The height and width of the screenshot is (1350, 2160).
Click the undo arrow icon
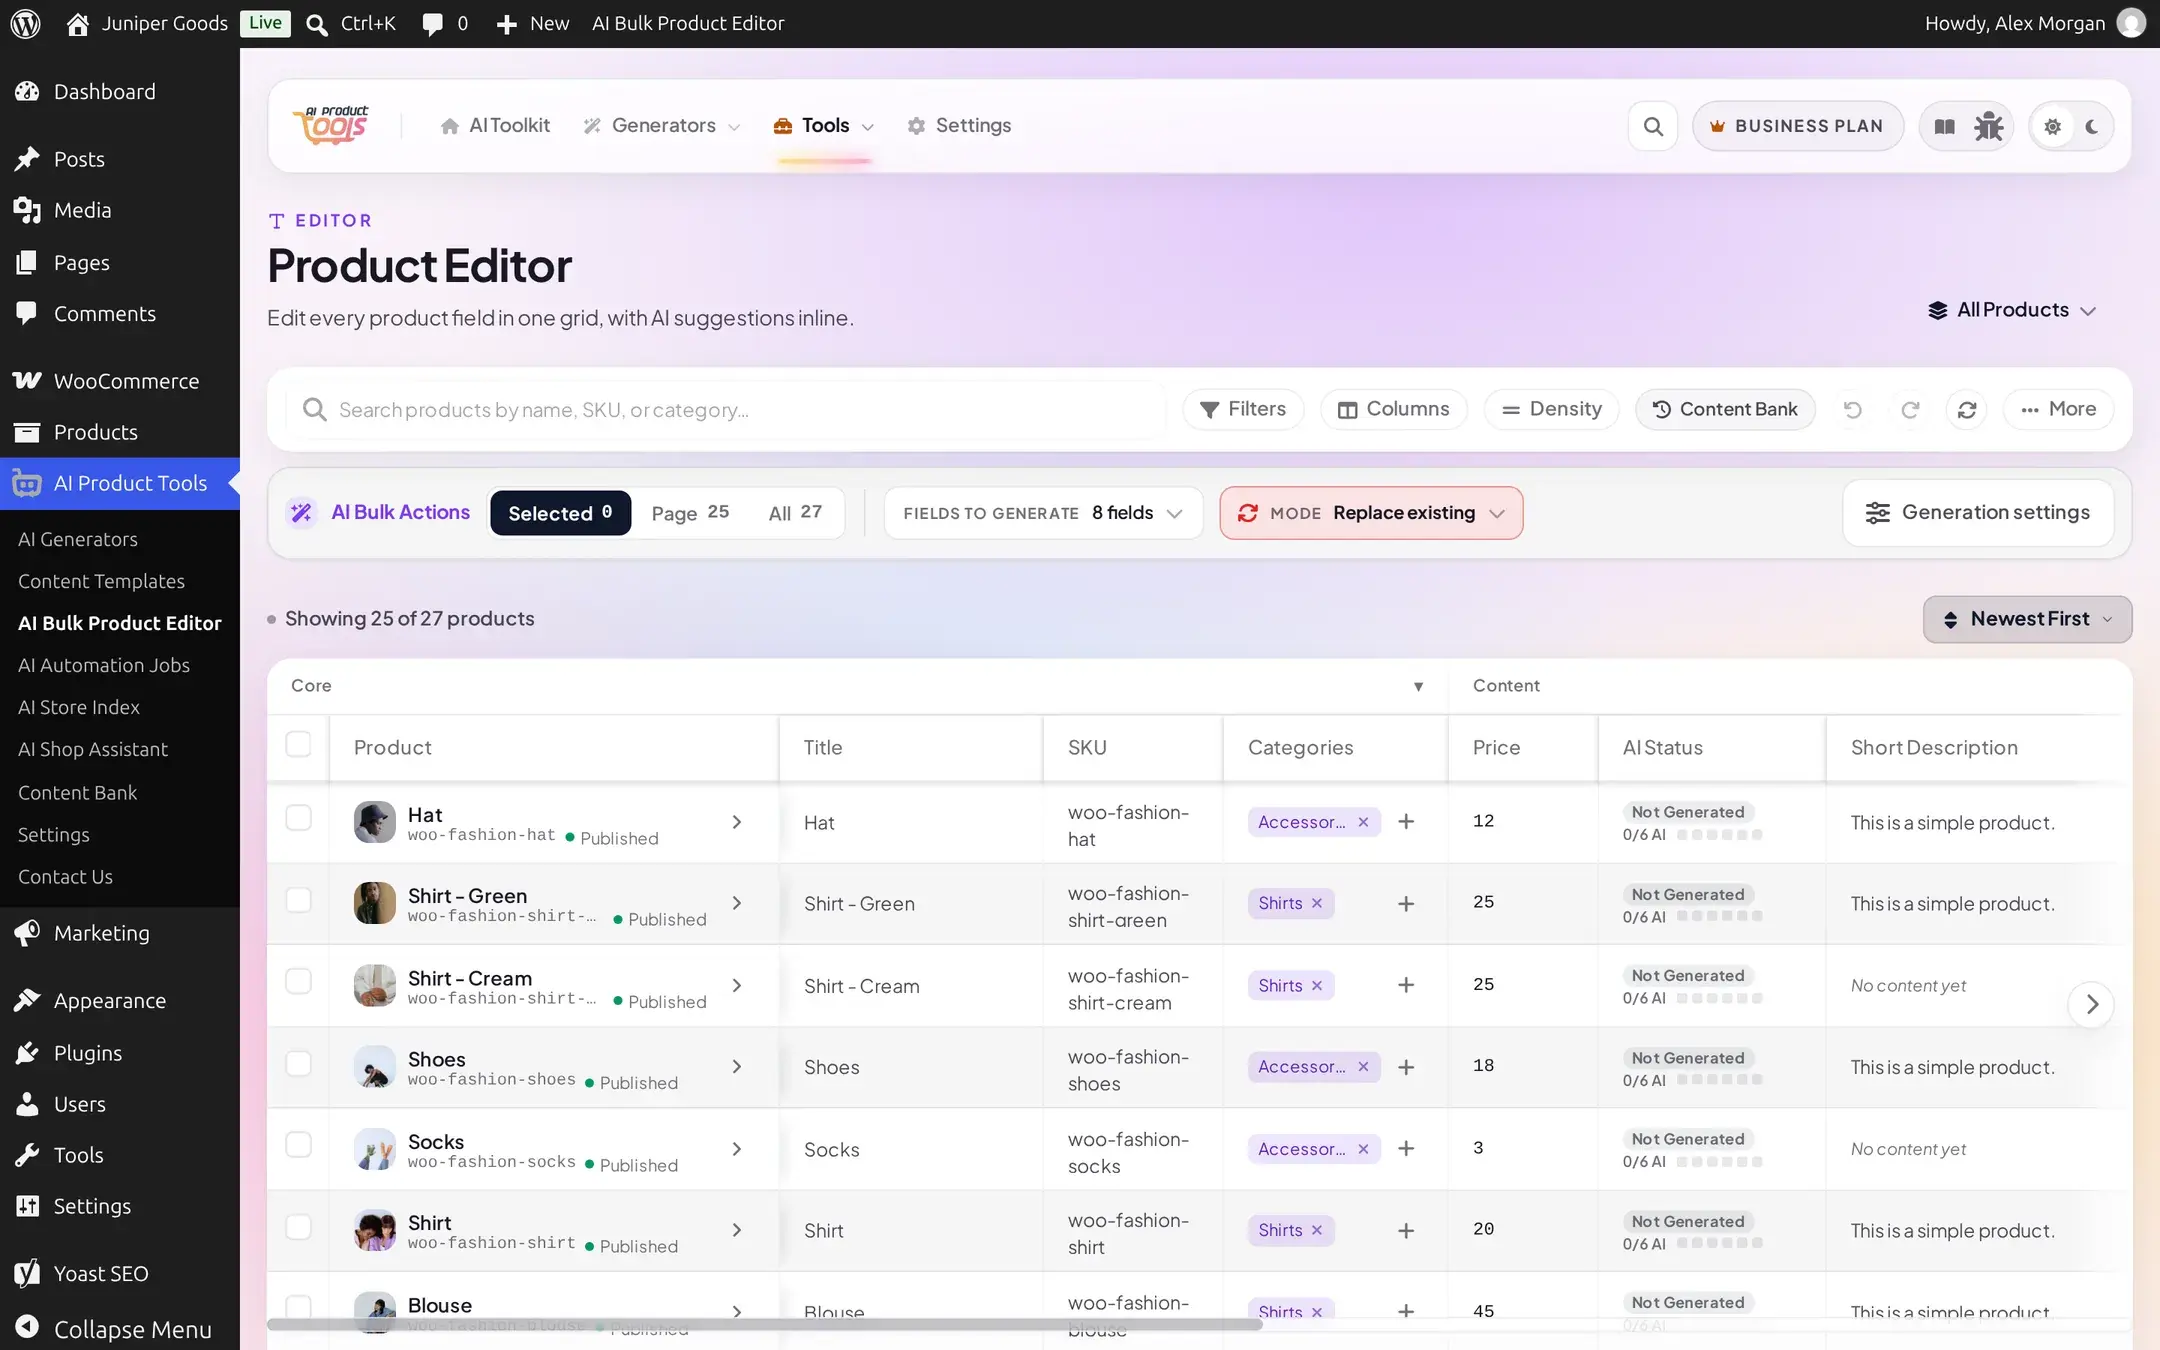point(1852,410)
